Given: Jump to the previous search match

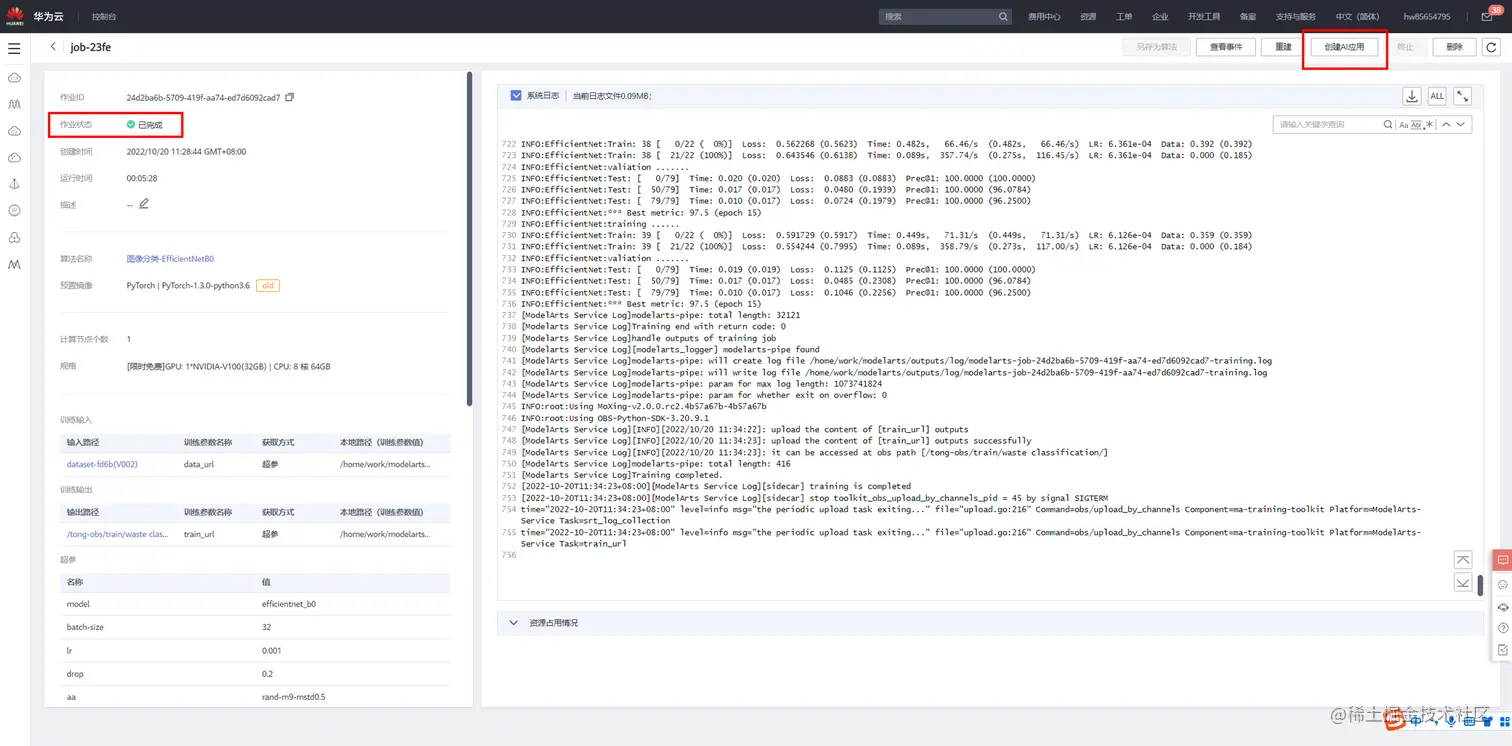Looking at the screenshot, I should pos(1446,125).
